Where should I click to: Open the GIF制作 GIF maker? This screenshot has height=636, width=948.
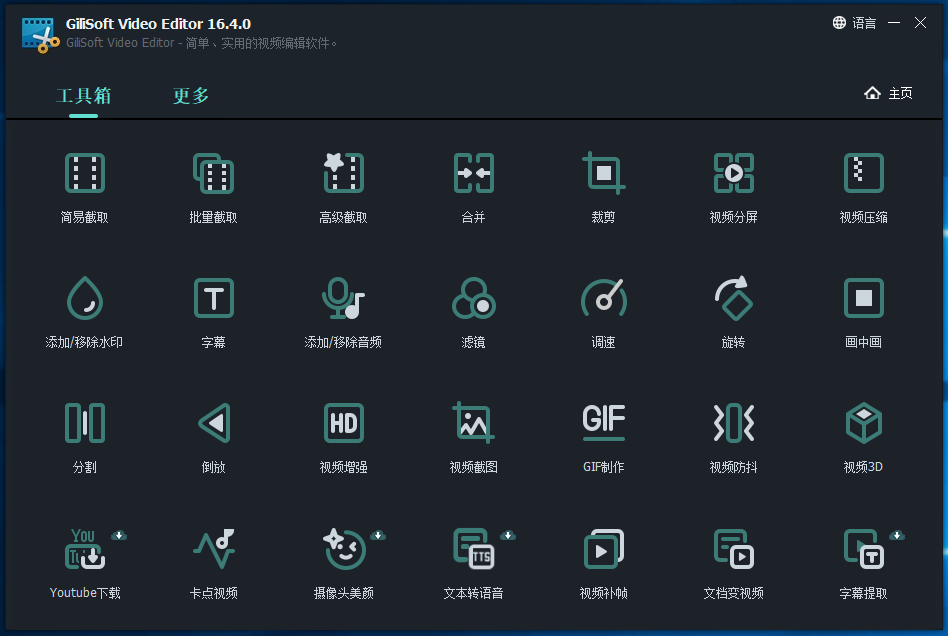tap(603, 424)
